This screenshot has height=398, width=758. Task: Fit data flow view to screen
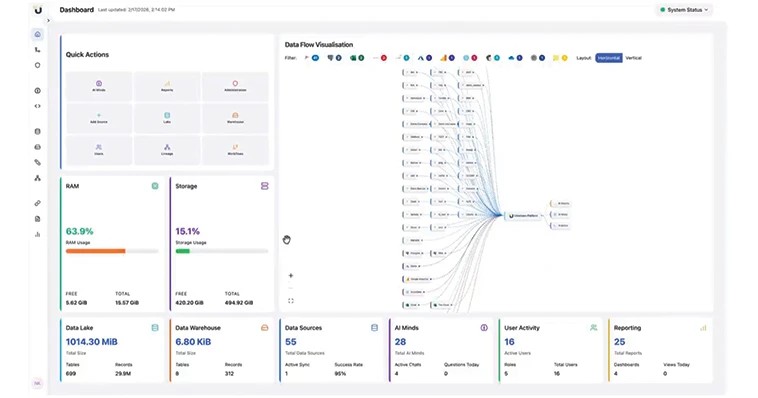(x=291, y=301)
